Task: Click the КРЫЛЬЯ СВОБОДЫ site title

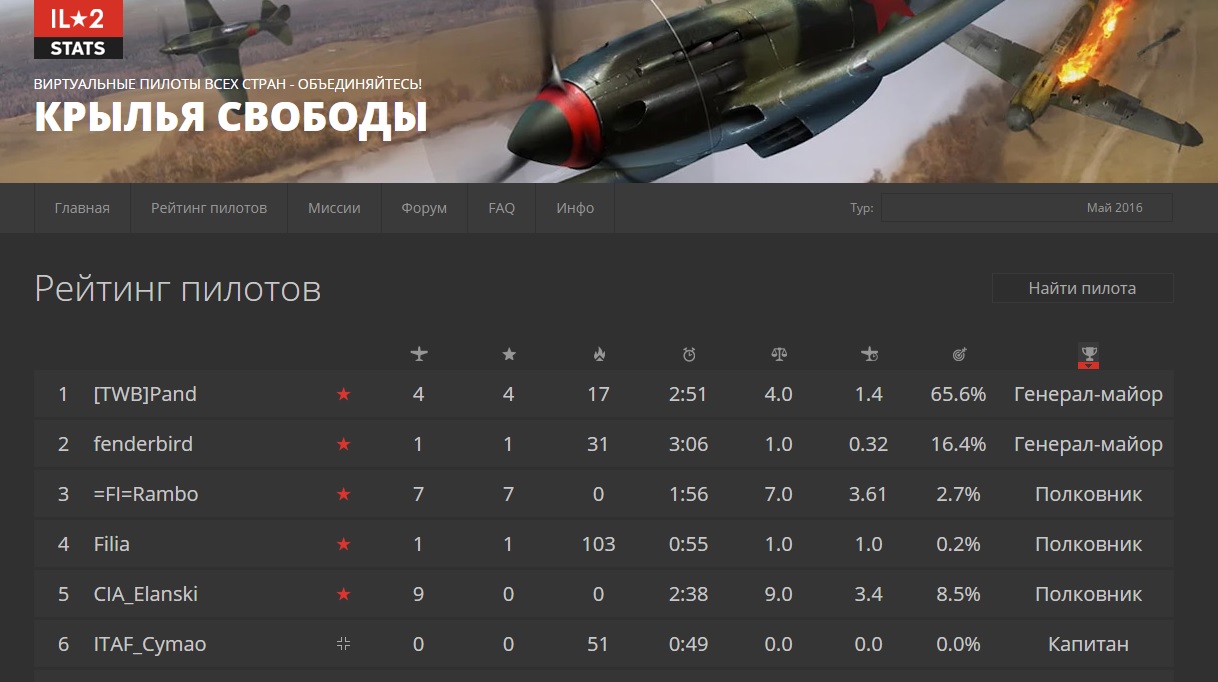Action: tap(231, 117)
